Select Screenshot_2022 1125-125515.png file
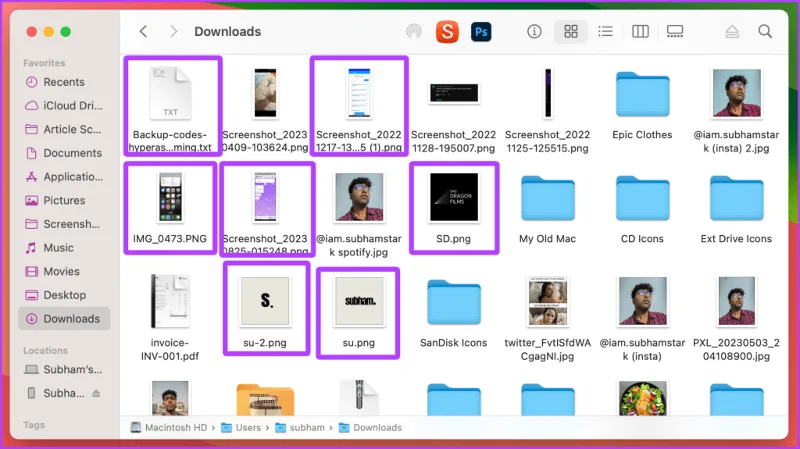The image size is (800, 449). [x=547, y=94]
